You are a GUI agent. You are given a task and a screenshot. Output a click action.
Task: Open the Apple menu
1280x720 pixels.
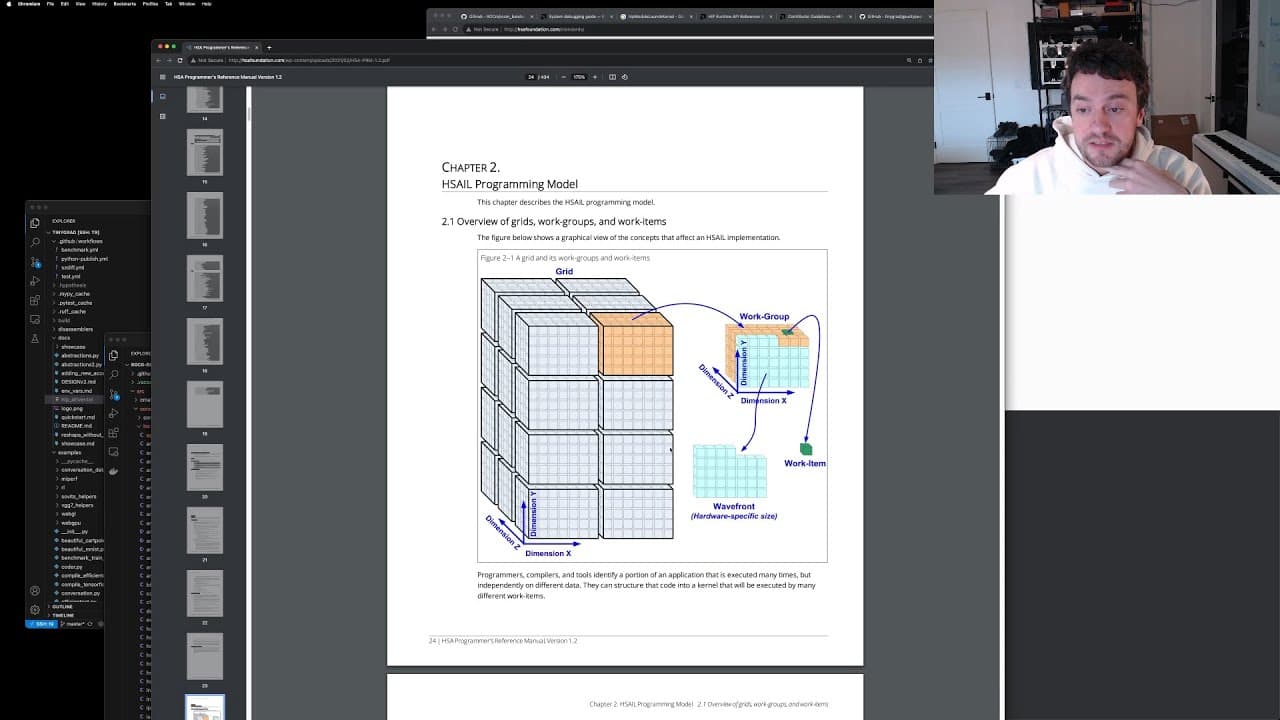tap(8, 4)
